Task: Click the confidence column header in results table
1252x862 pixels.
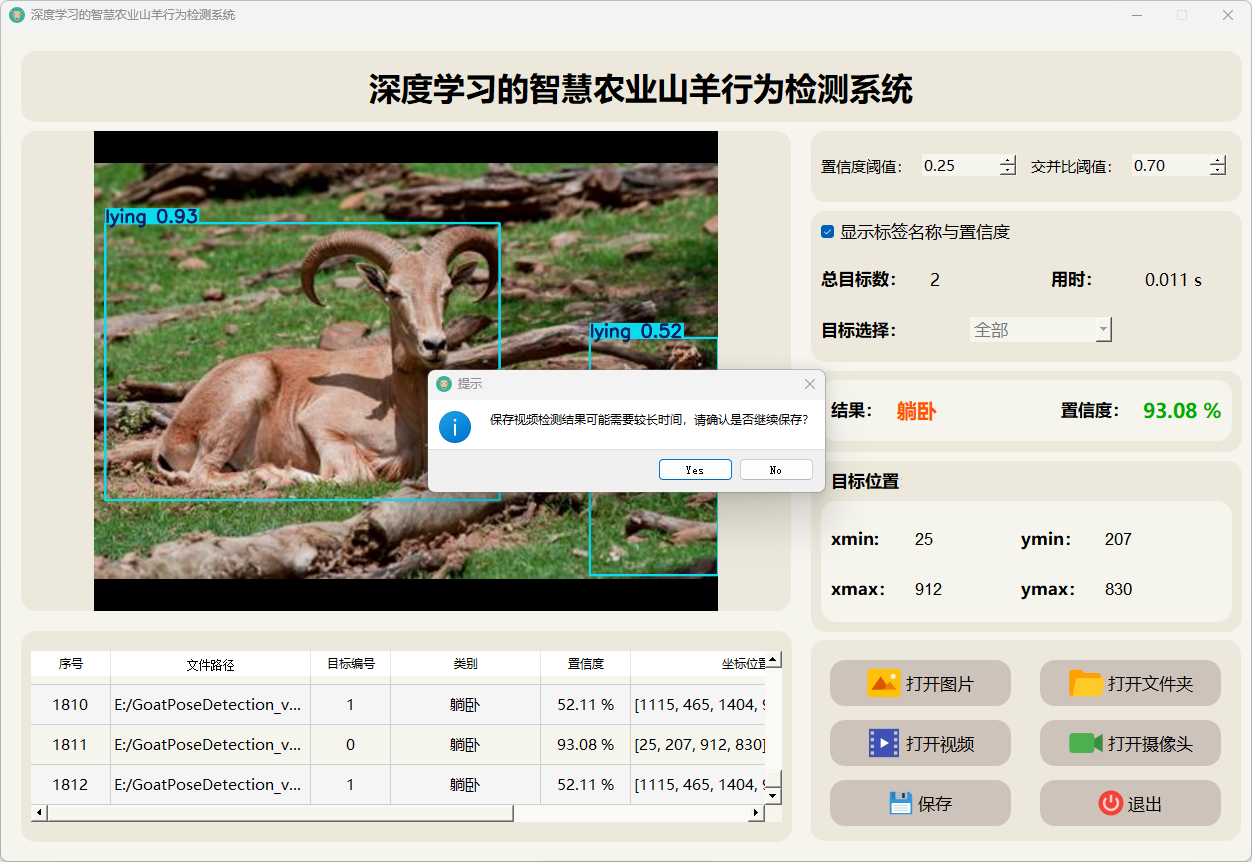Action: click(x=585, y=664)
